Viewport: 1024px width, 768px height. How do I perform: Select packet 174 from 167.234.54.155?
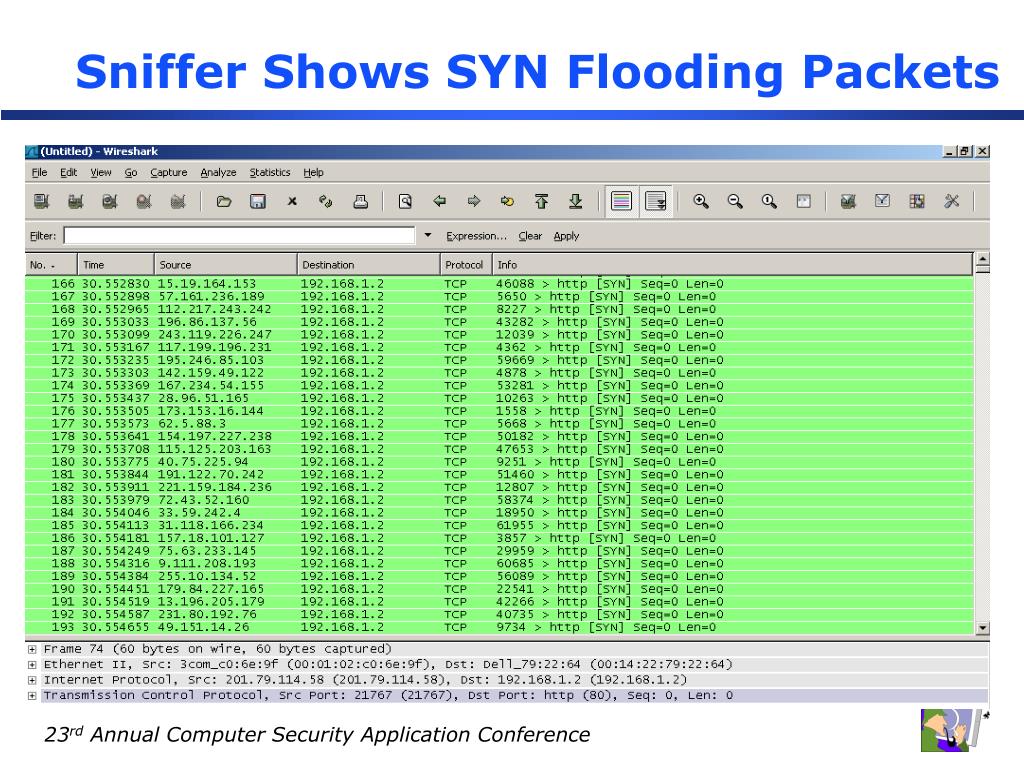499,385
